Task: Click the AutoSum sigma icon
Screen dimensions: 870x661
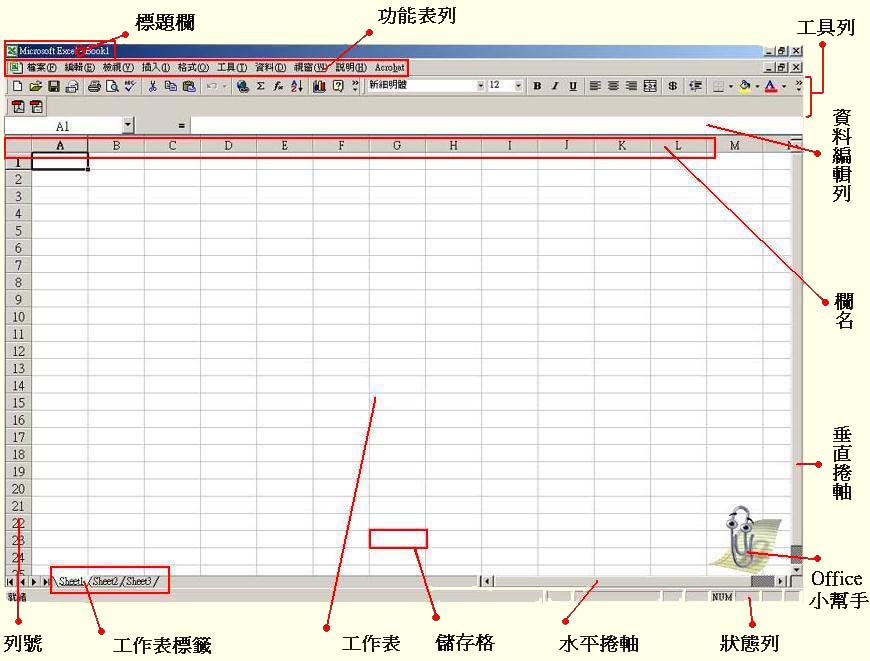Action: (261, 87)
